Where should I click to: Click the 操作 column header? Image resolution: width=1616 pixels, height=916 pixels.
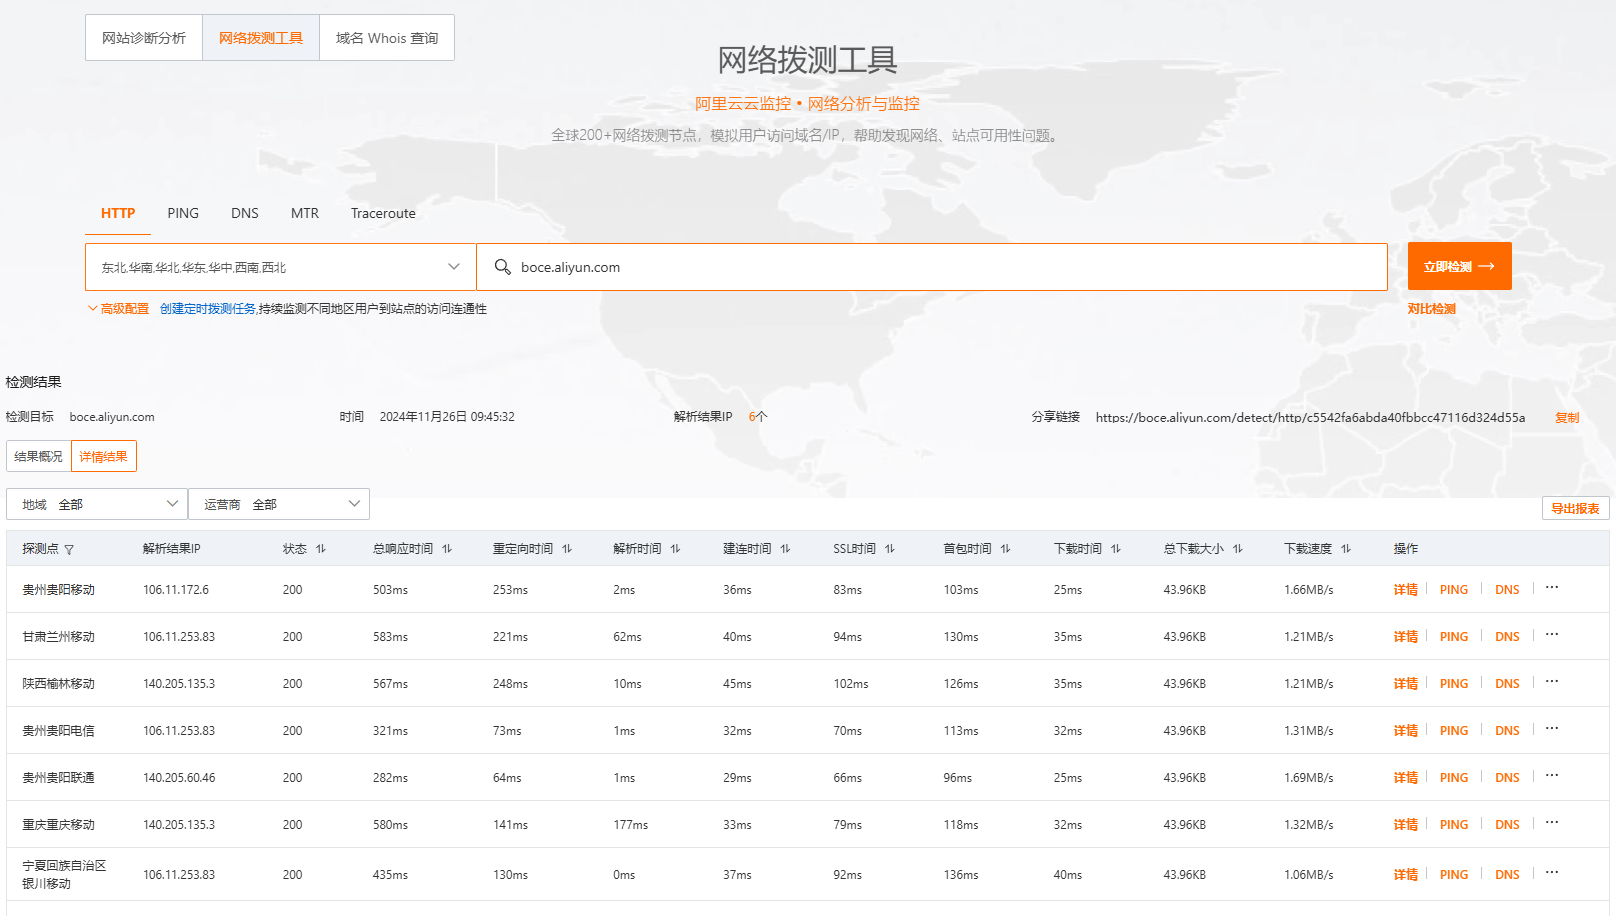1406,549
